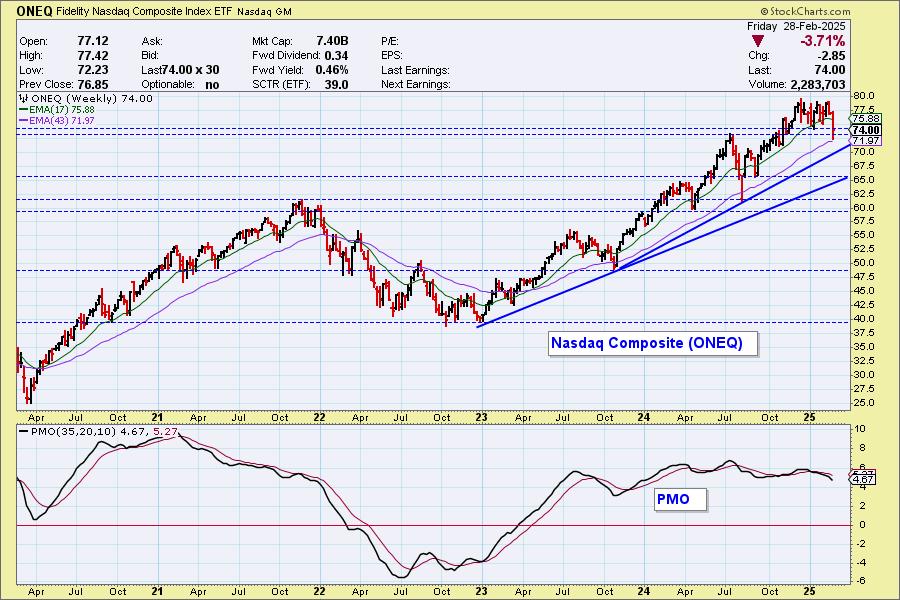This screenshot has height=600, width=900.
Task: Click the Fidelity Nasdaq Composite Index ETF name
Action: [x=144, y=11]
